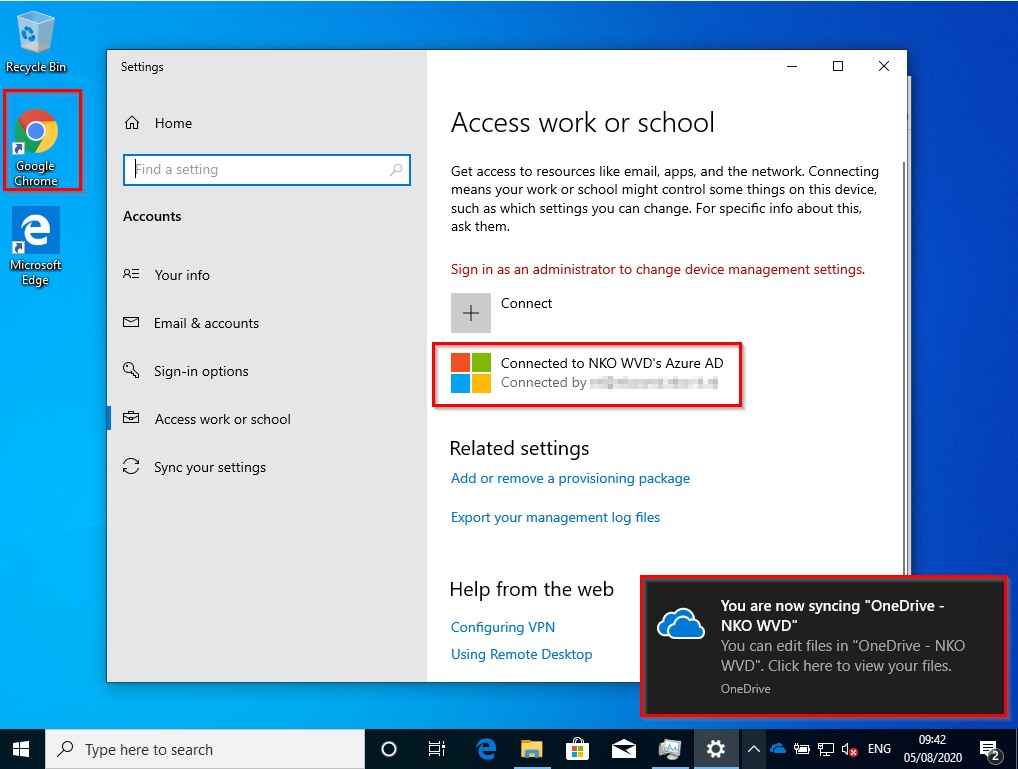This screenshot has height=769, width=1018.
Task: Click the Access work or school briefcase icon
Action: (131, 418)
